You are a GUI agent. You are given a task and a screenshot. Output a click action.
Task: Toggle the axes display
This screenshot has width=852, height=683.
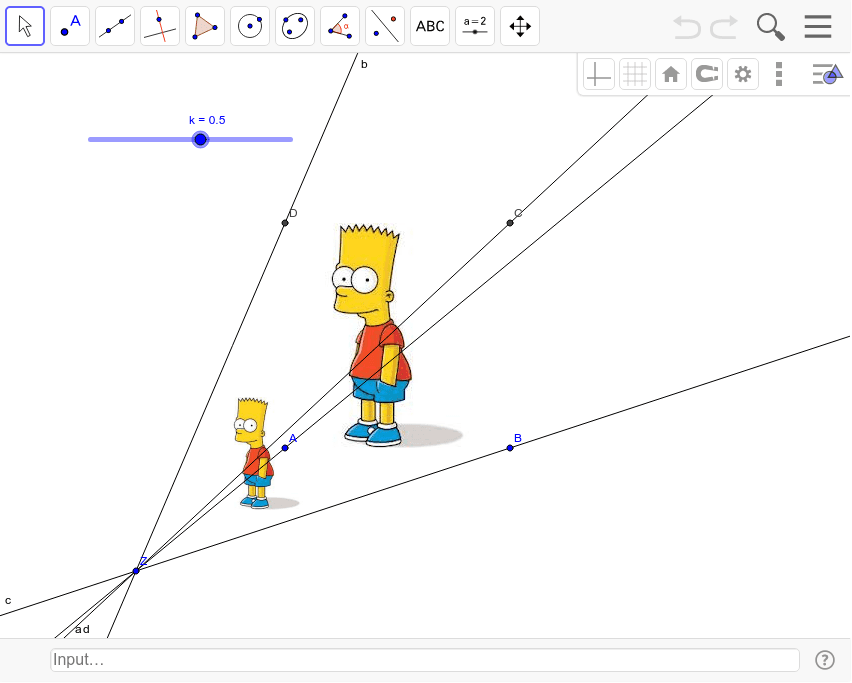tap(599, 74)
